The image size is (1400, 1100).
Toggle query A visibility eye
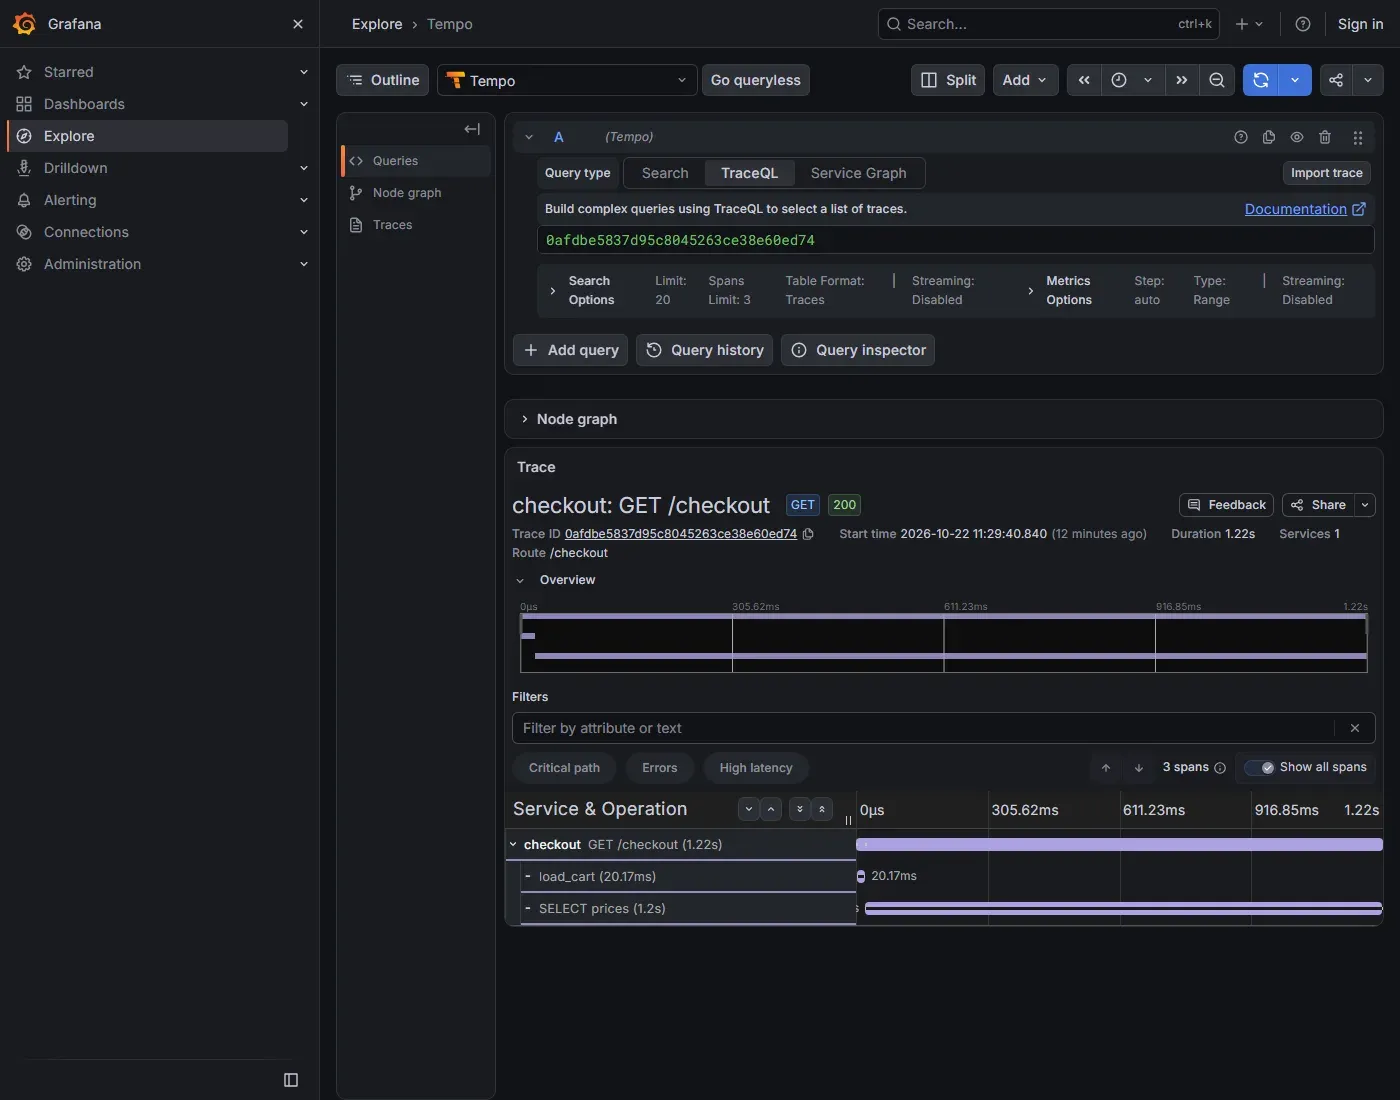1297,137
